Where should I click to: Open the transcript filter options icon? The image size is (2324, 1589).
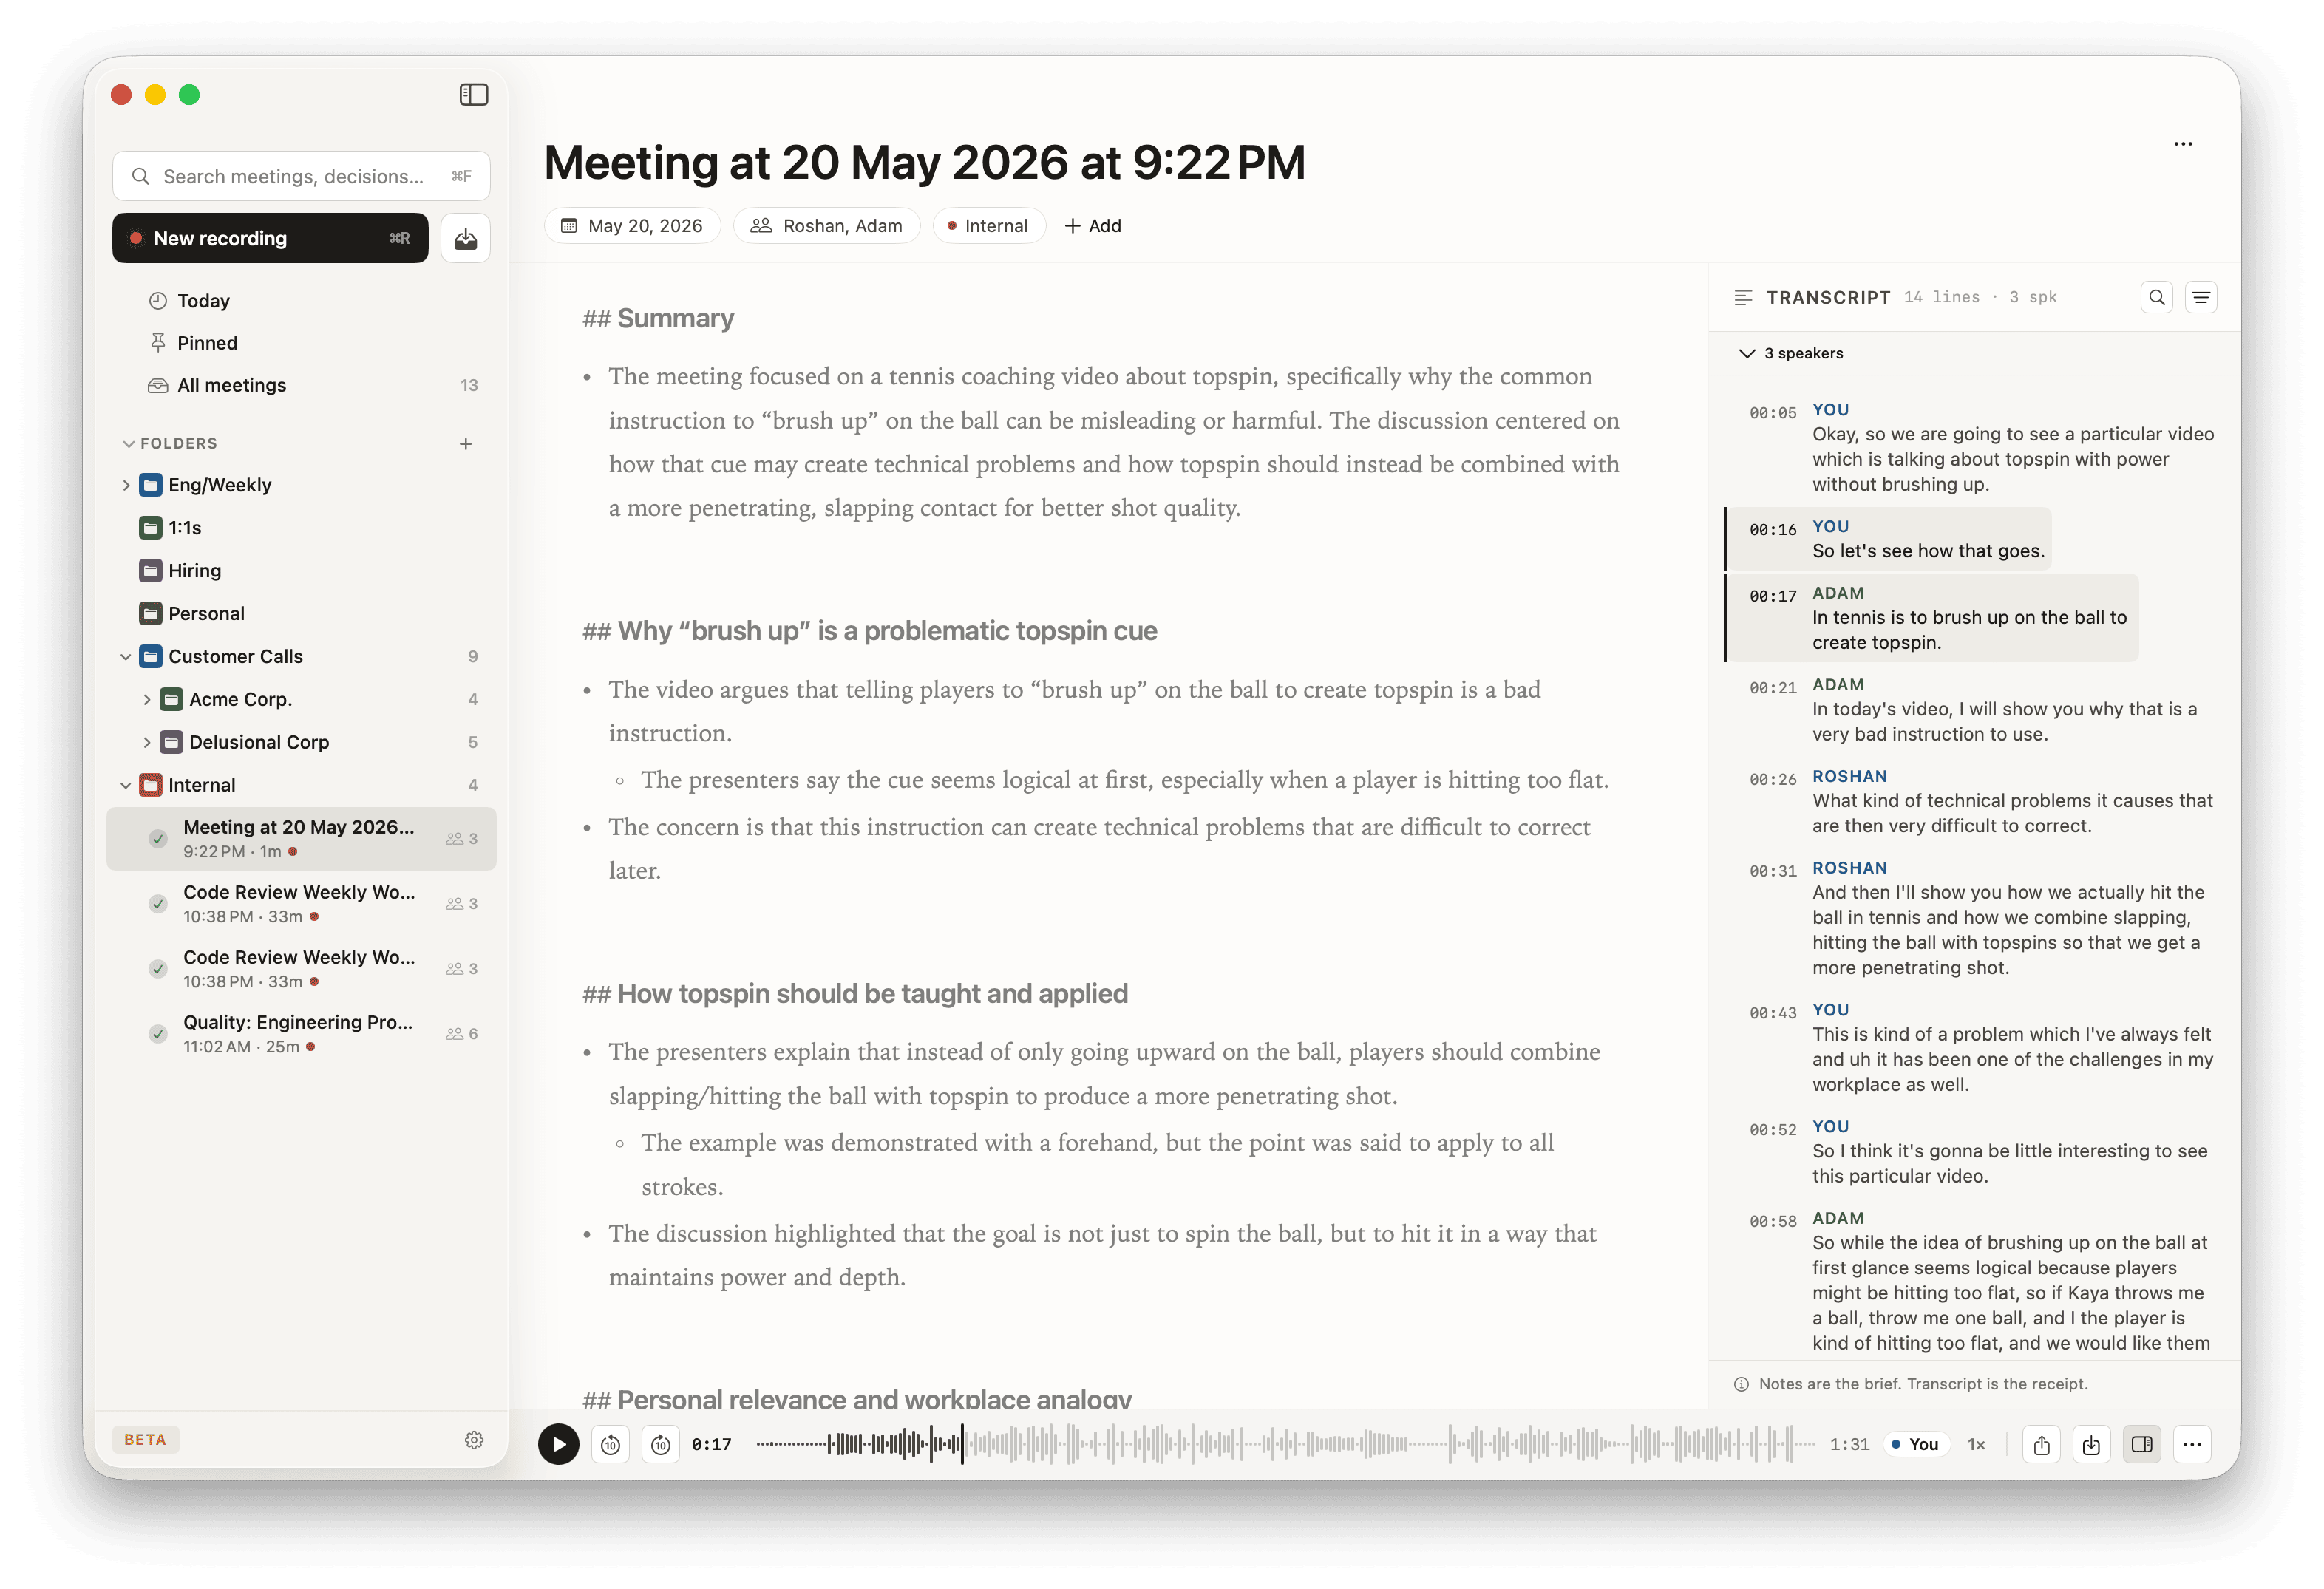[x=2200, y=297]
